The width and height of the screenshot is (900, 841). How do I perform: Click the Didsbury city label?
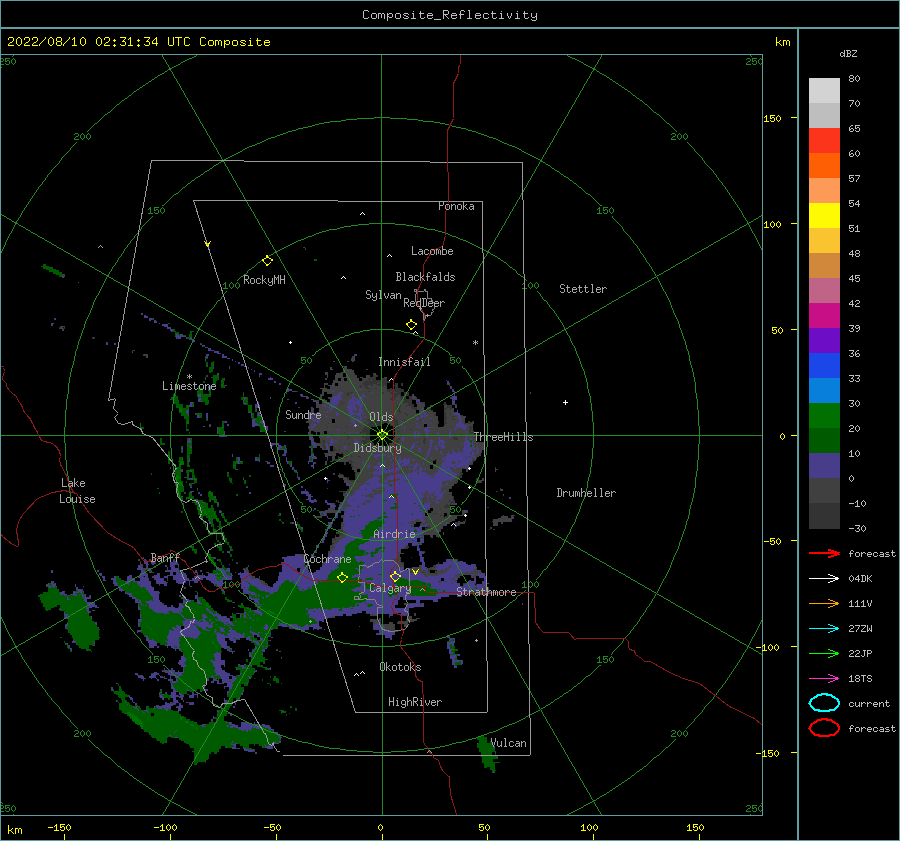(378, 448)
